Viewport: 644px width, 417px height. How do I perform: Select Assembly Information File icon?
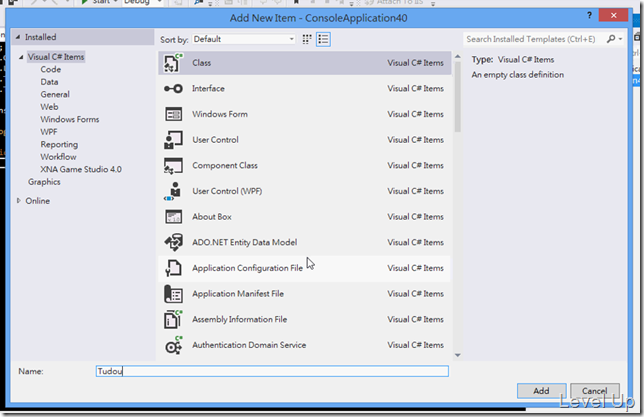(173, 319)
